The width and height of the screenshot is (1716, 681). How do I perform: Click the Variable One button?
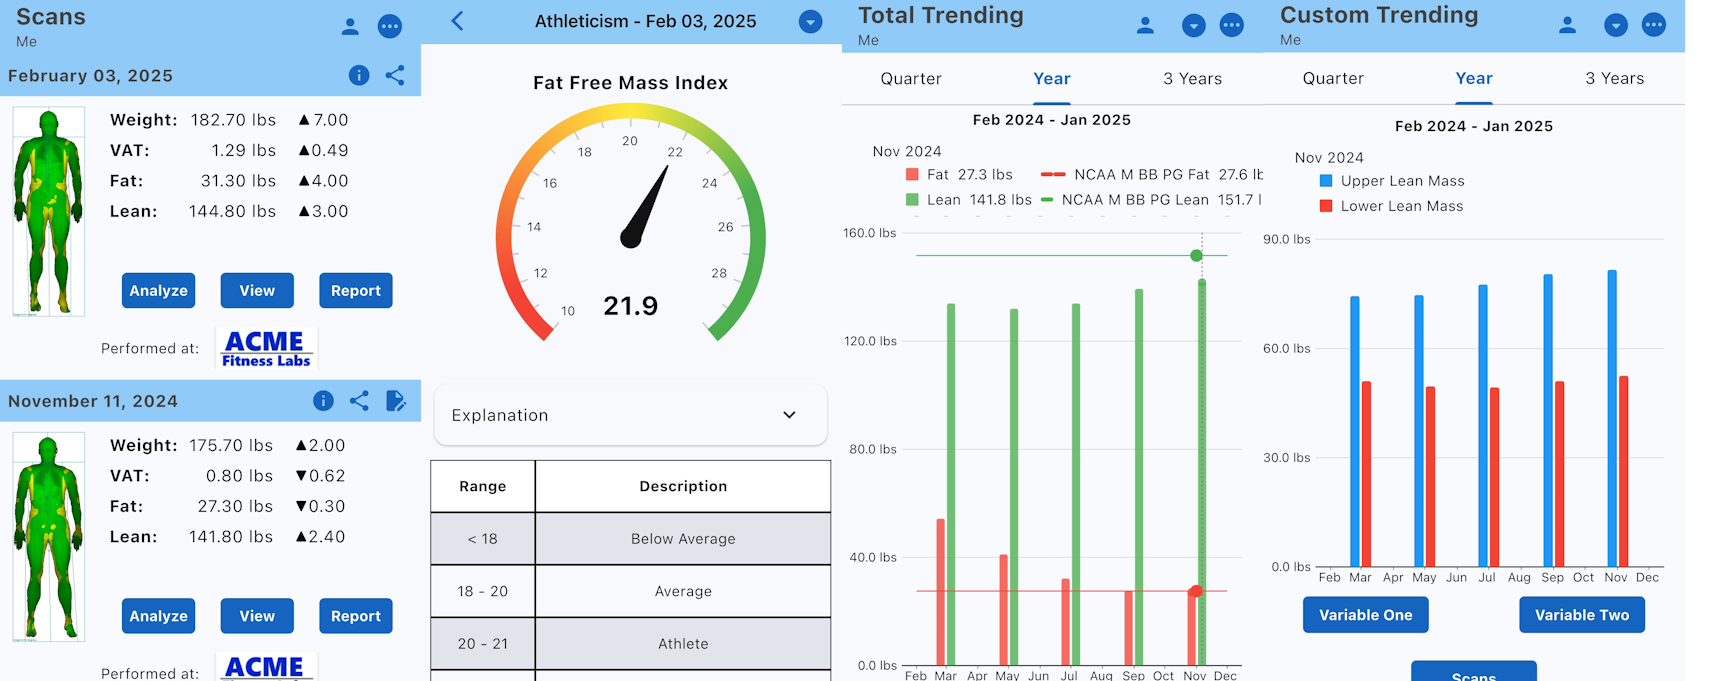[1365, 615]
